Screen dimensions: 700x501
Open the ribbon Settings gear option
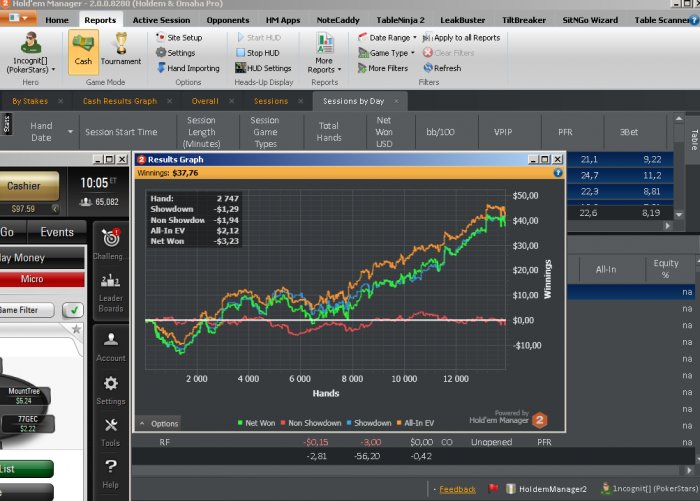pyautogui.click(x=175, y=53)
